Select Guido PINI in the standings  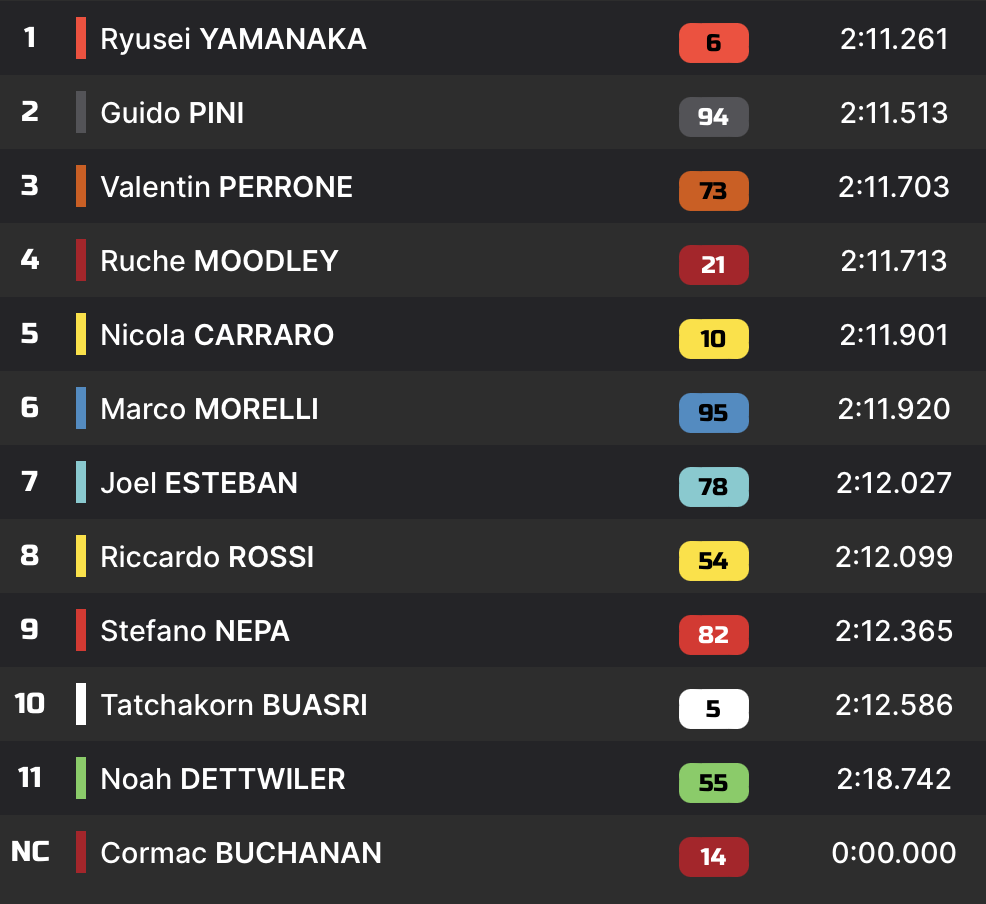(x=172, y=113)
